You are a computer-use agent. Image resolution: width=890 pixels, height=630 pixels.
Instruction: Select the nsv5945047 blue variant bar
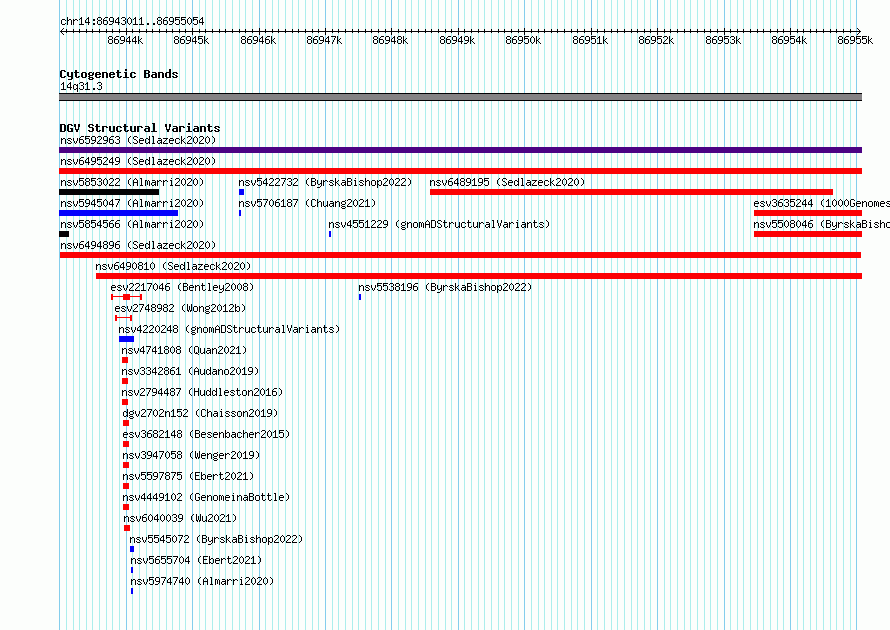coord(119,213)
